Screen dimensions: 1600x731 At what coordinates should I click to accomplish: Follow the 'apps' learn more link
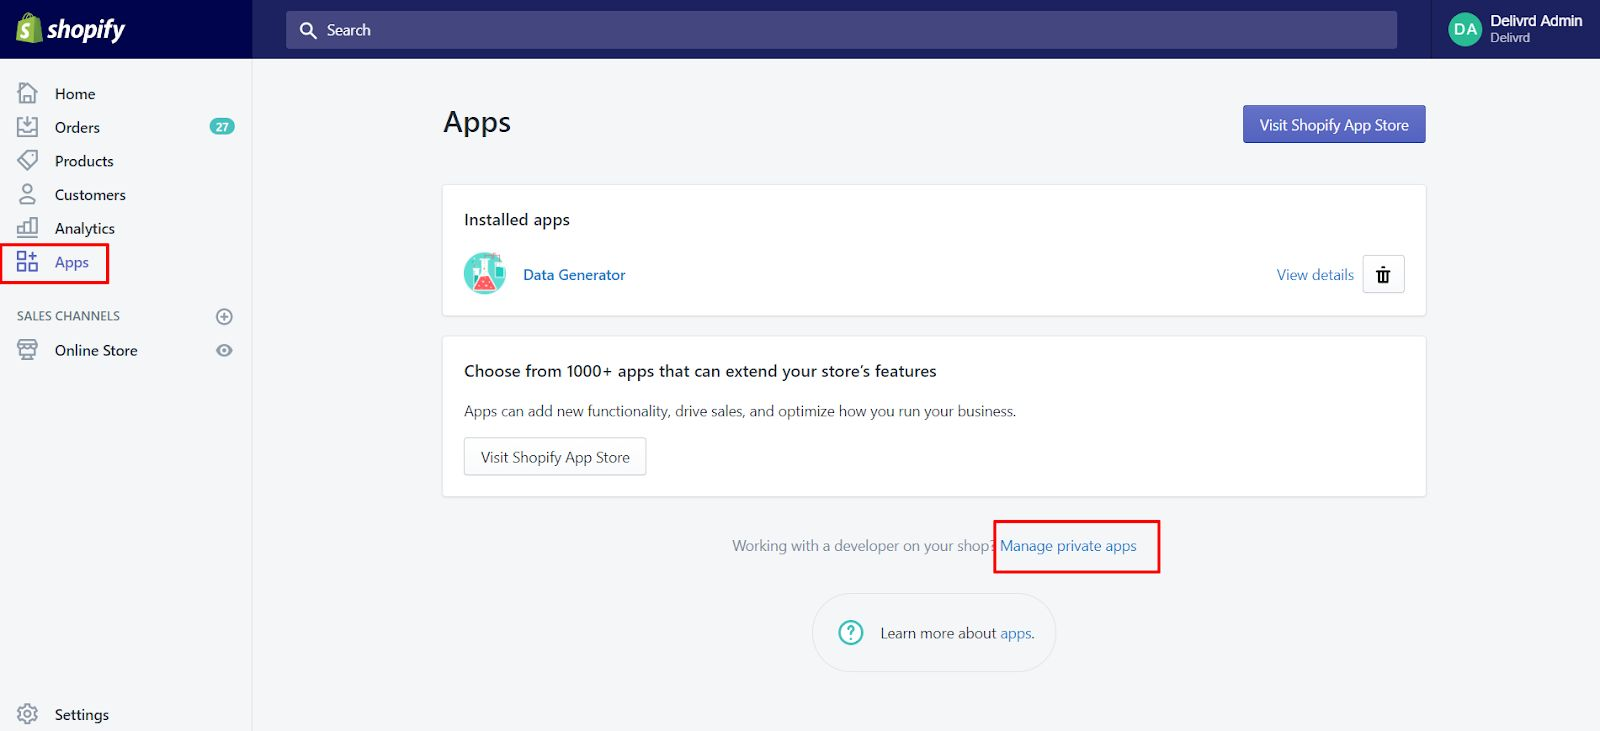(x=1016, y=633)
